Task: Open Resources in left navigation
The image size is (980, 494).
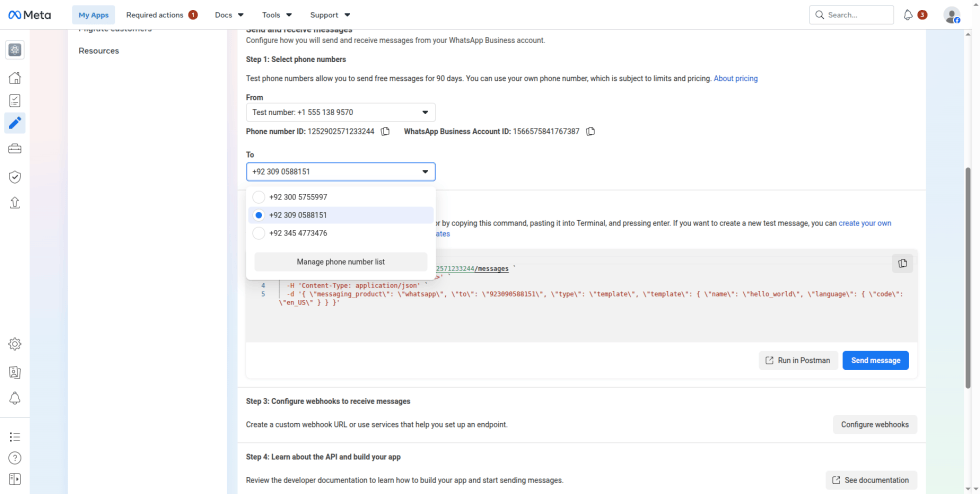Action: tap(99, 51)
